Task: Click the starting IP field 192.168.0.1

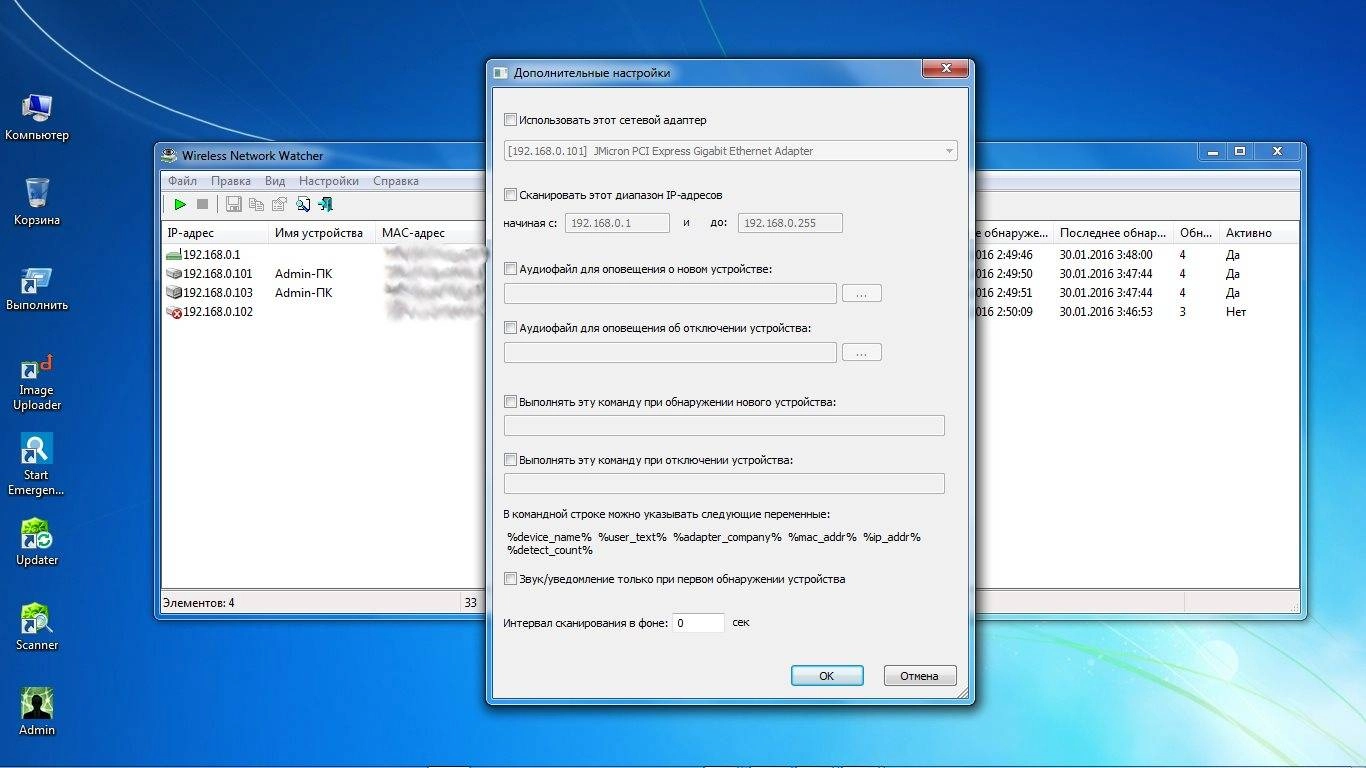Action: point(617,223)
